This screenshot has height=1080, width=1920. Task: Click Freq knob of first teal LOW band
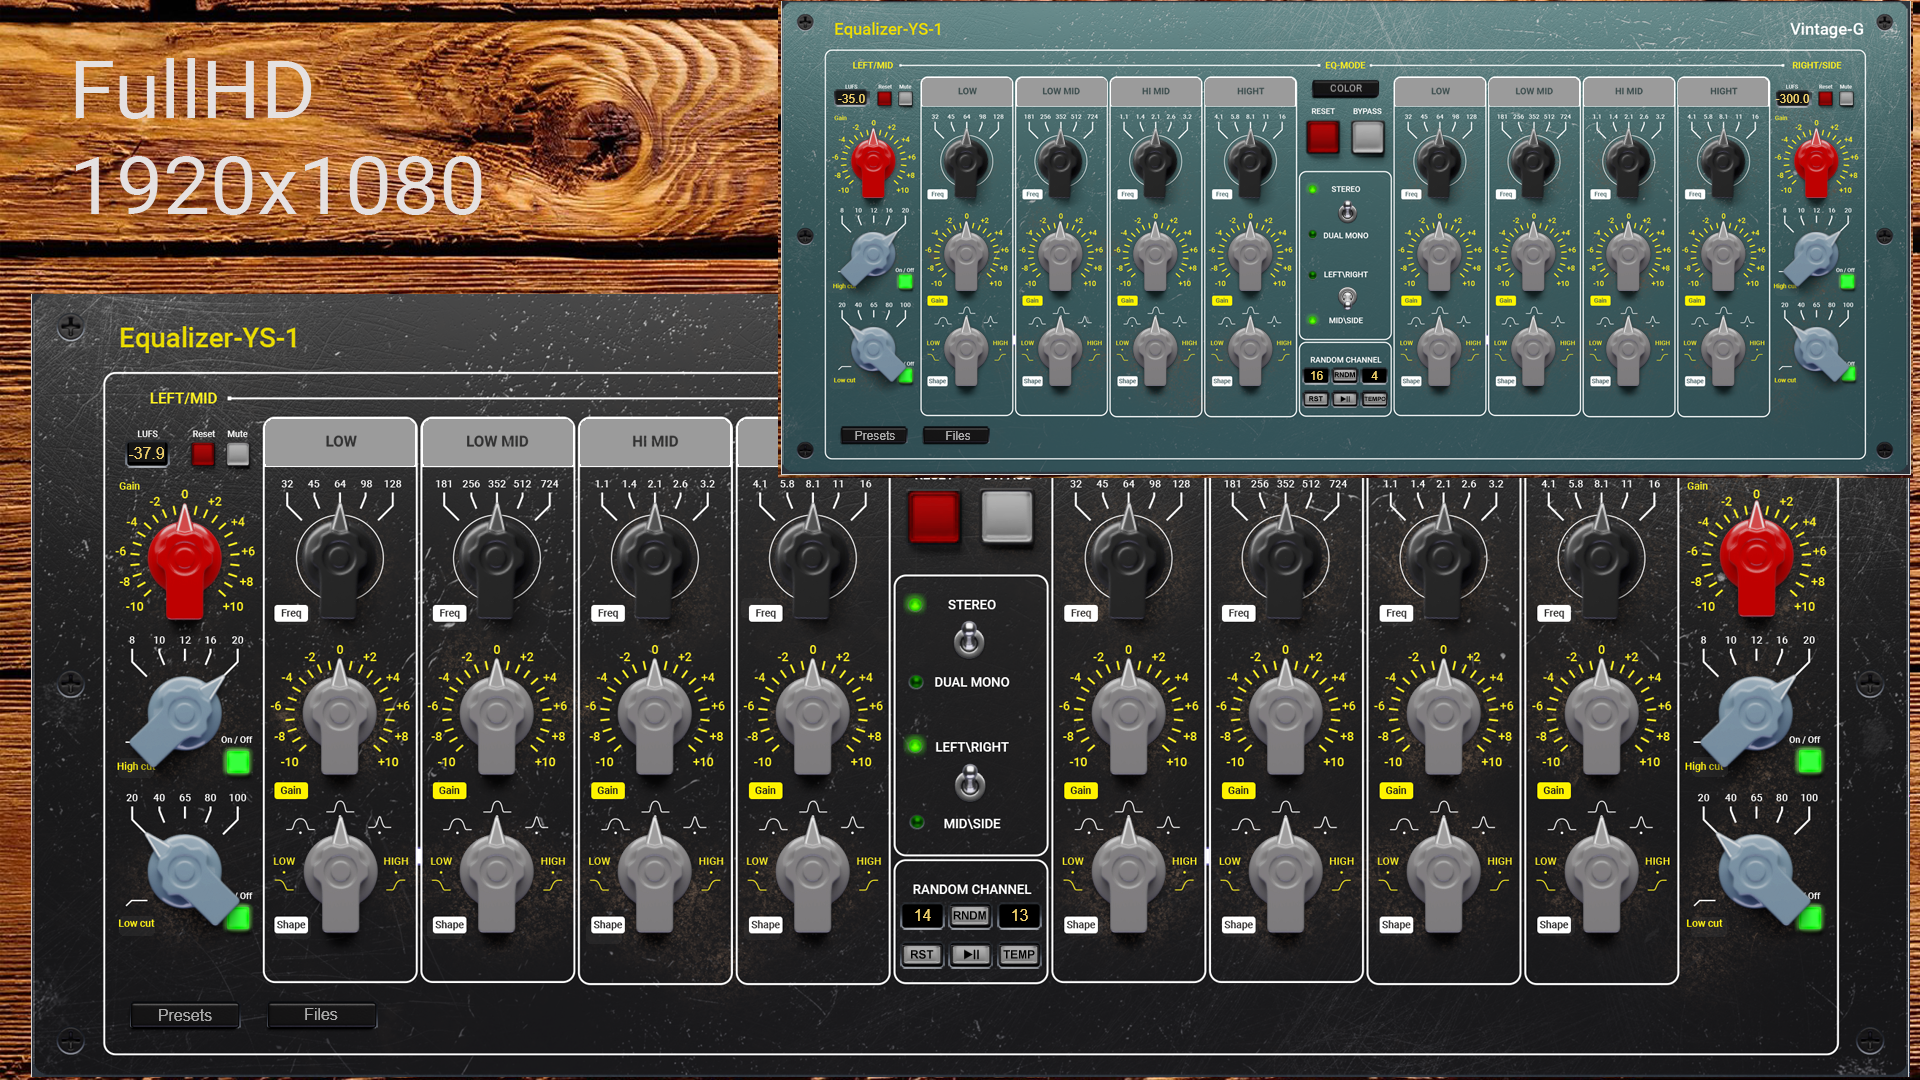click(x=966, y=160)
